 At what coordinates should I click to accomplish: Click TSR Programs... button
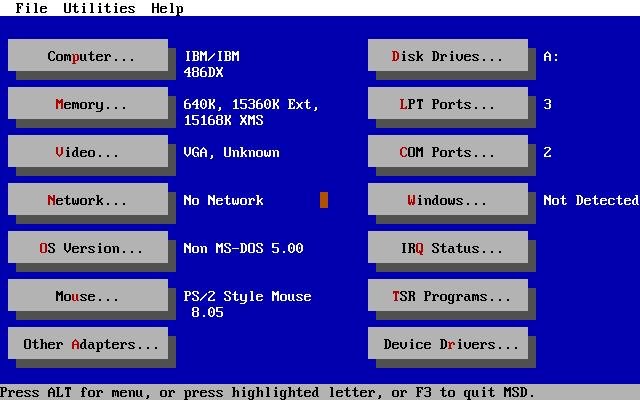point(448,296)
